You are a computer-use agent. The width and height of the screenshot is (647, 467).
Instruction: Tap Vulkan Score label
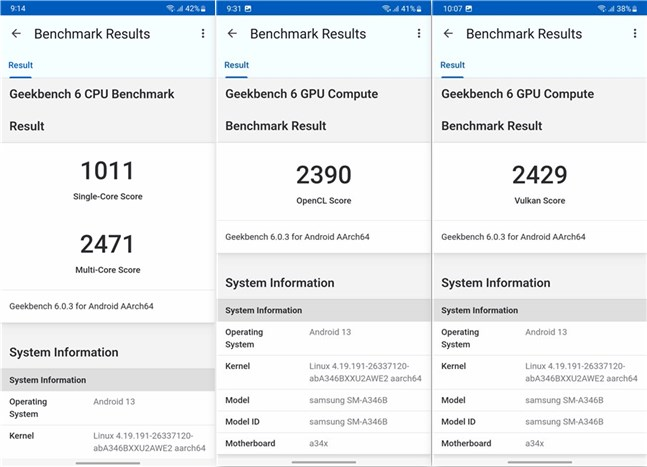pyautogui.click(x=540, y=200)
